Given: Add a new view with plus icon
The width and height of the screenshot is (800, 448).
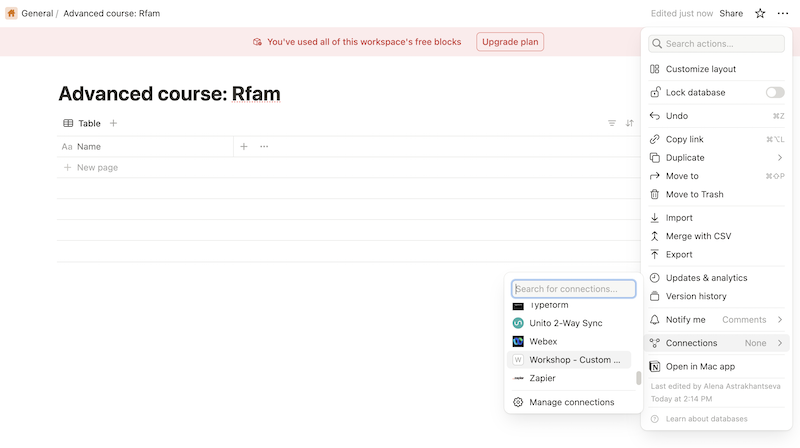Looking at the screenshot, I should click(x=113, y=123).
